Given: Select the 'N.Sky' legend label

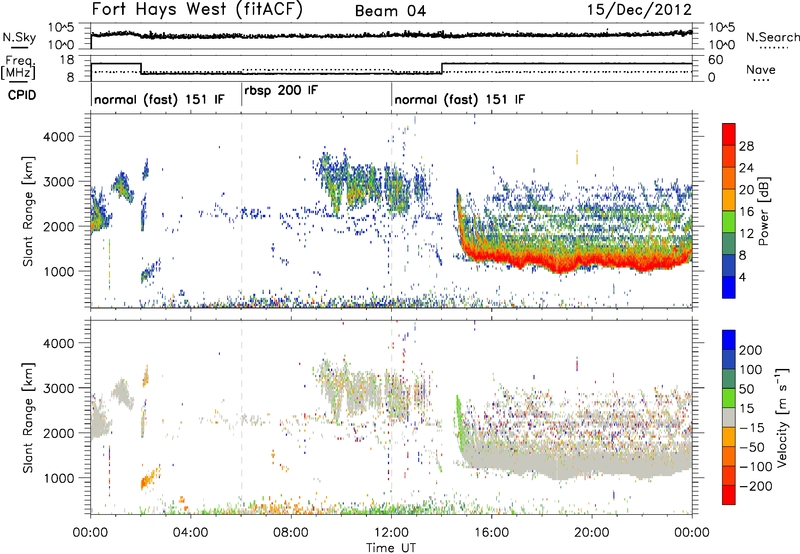Looking at the screenshot, I should 19,37.
